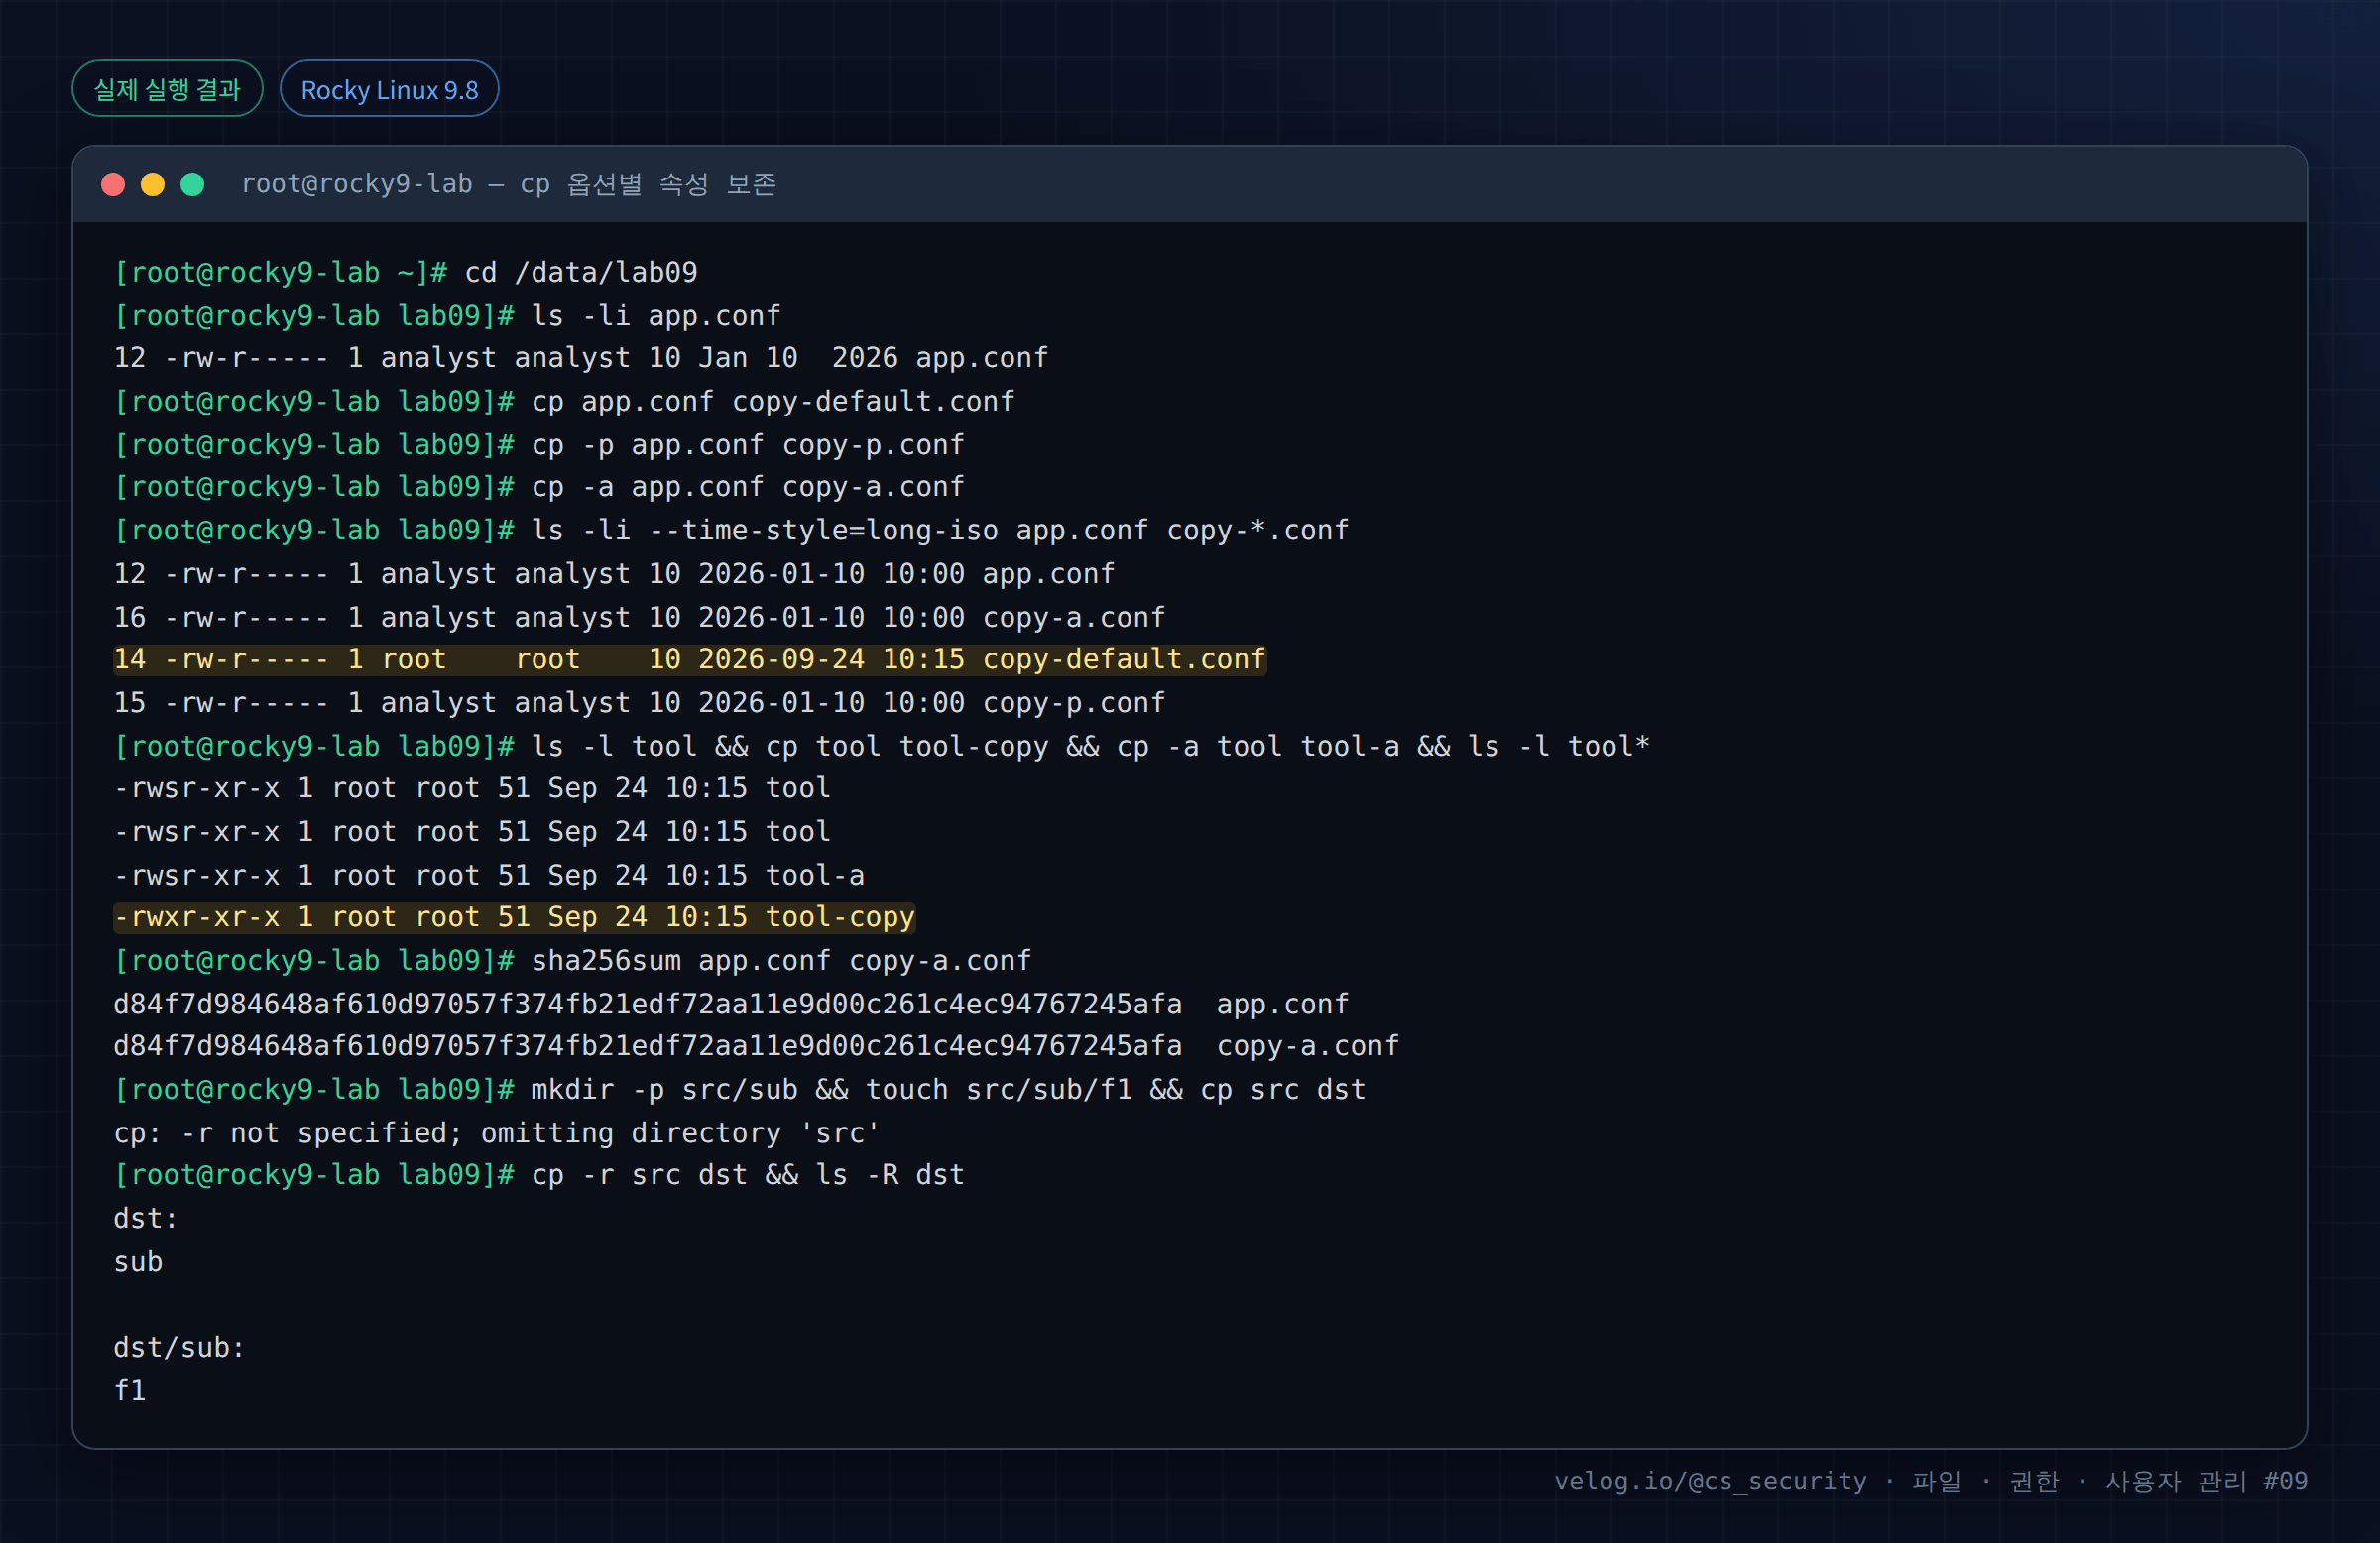The width and height of the screenshot is (2380, 1543).
Task: Click the 'cp: -r not specified' error line
Action: point(497,1133)
